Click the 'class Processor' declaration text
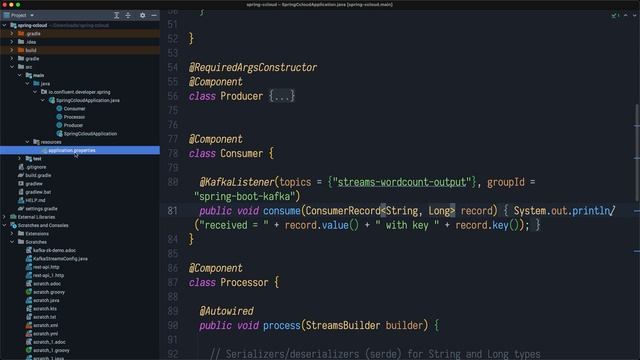The width and height of the screenshot is (640, 360). tap(229, 282)
